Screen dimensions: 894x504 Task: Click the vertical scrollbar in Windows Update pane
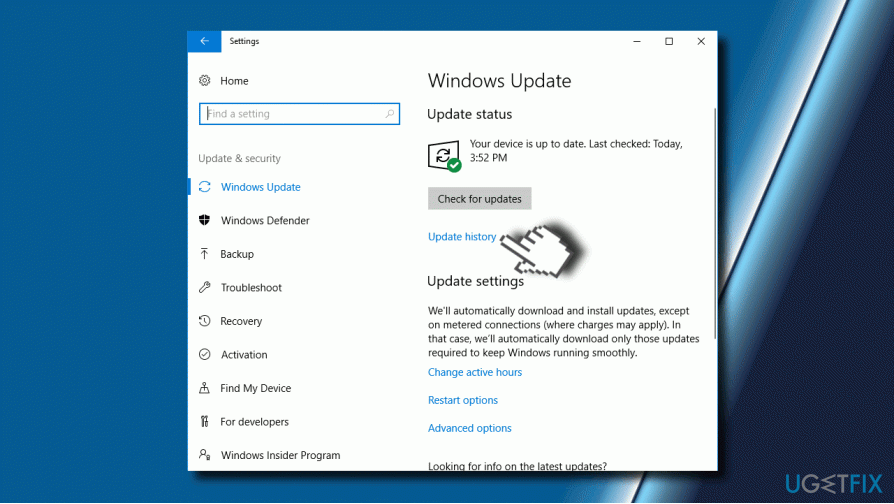(715, 224)
